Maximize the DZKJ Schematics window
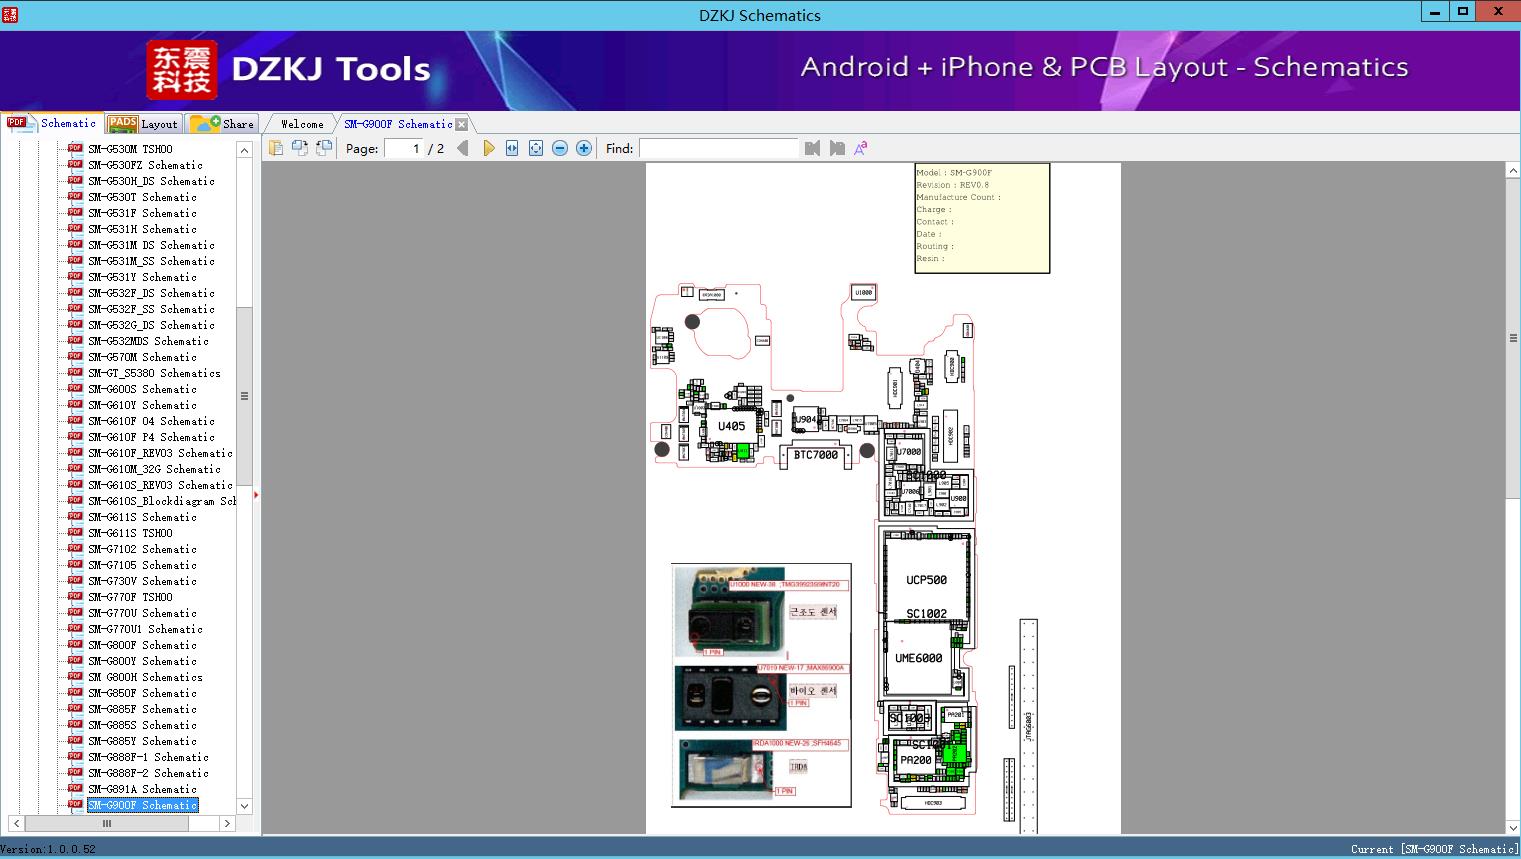The height and width of the screenshot is (859, 1521). pos(1463,12)
